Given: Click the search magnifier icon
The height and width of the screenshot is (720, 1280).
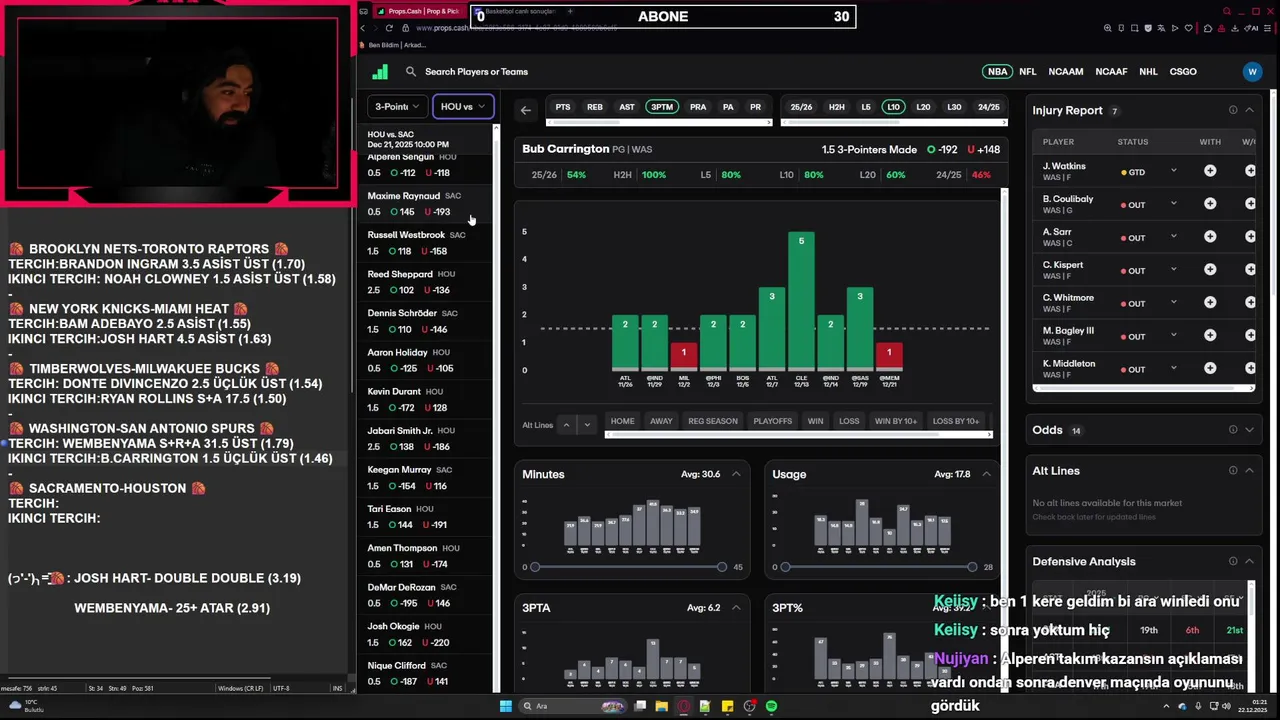Looking at the screenshot, I should [410, 72].
